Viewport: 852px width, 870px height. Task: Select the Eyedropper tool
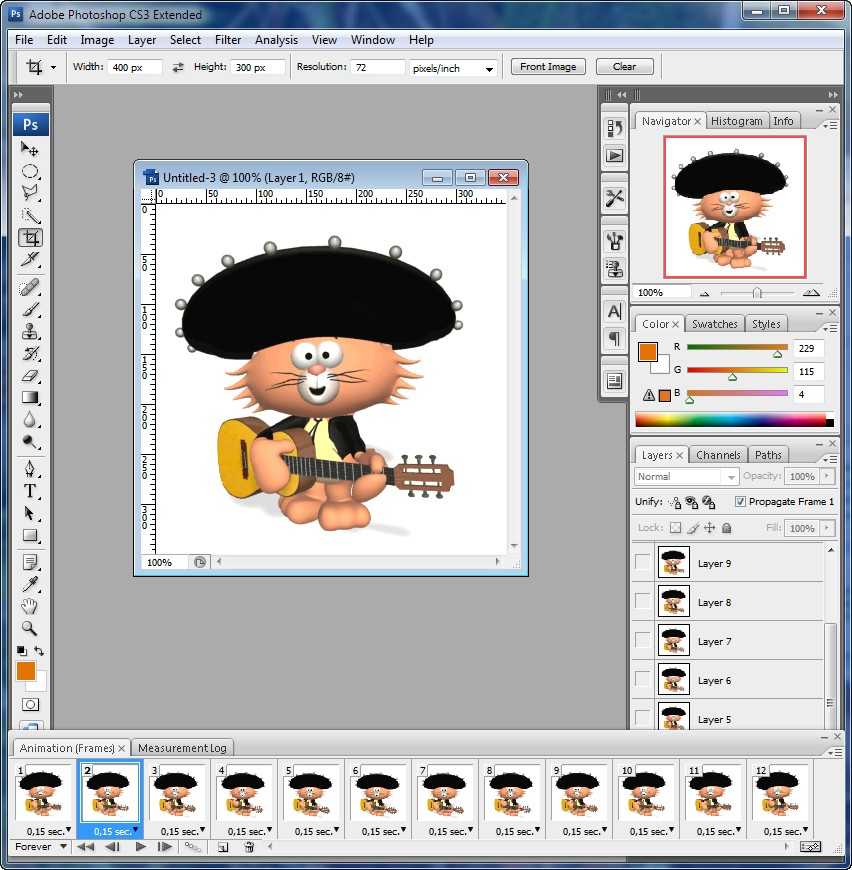point(30,584)
